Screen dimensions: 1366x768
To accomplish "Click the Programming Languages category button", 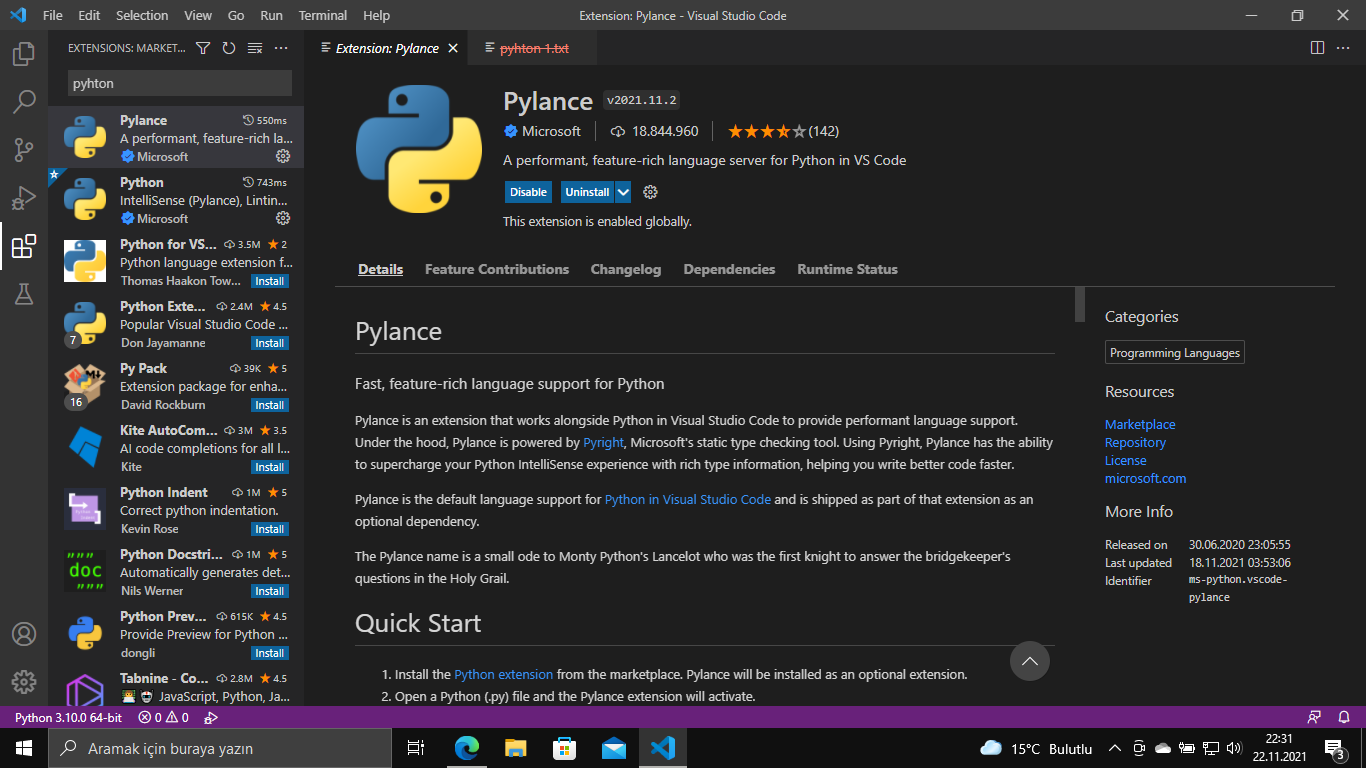I will 1175,353.
